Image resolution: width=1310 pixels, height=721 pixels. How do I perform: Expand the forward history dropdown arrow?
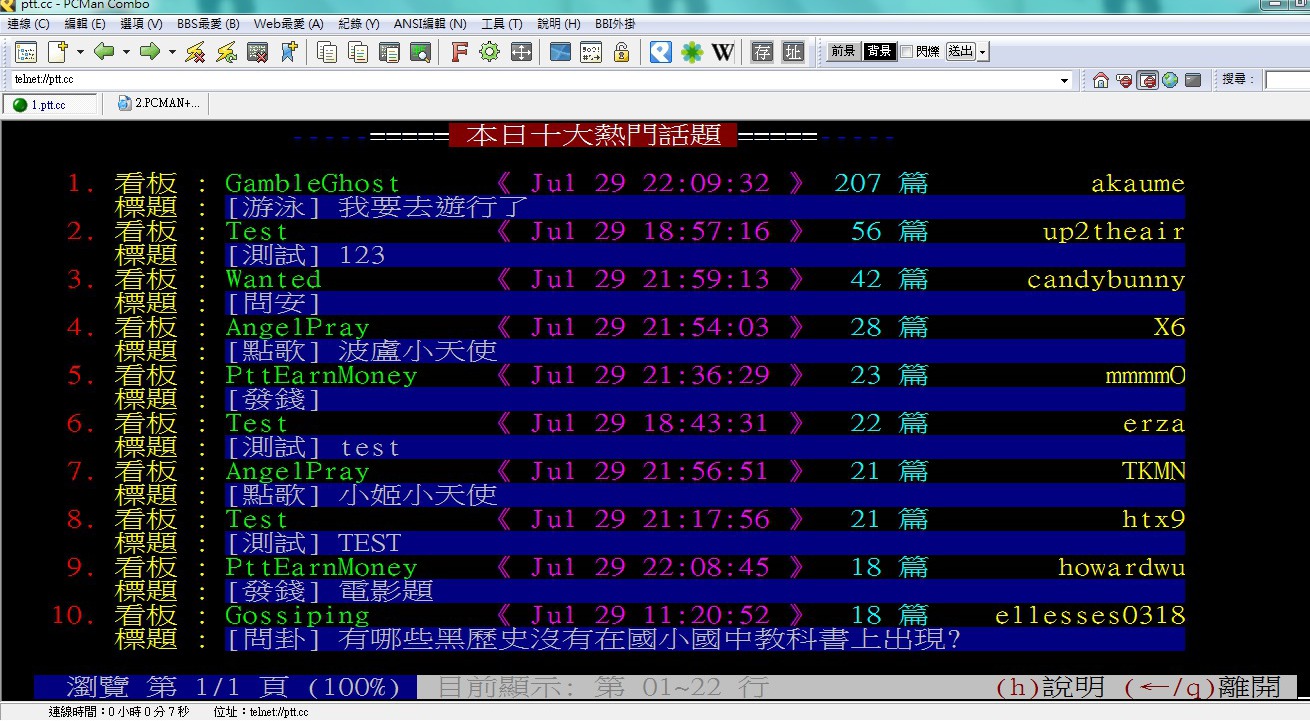[x=172, y=52]
